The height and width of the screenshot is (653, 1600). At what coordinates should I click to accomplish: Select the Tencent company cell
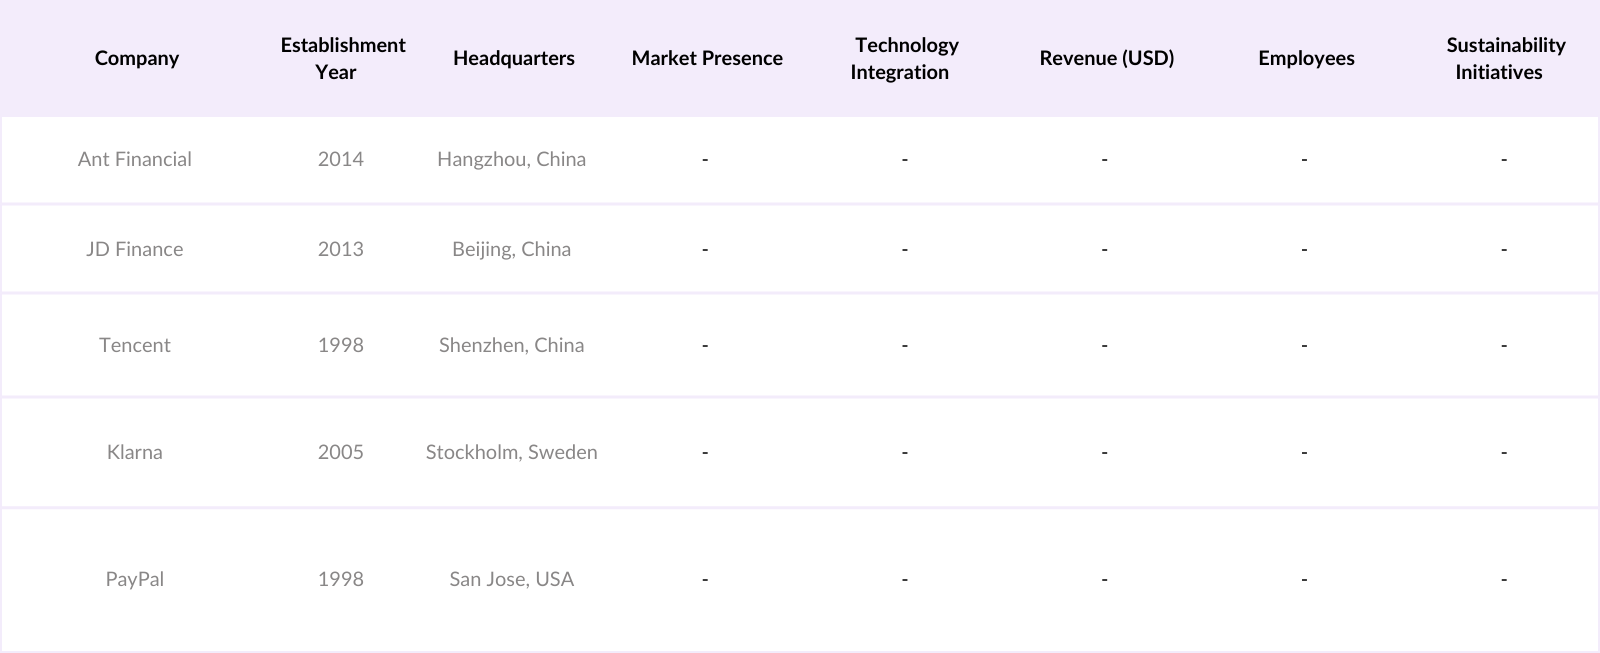click(x=135, y=345)
